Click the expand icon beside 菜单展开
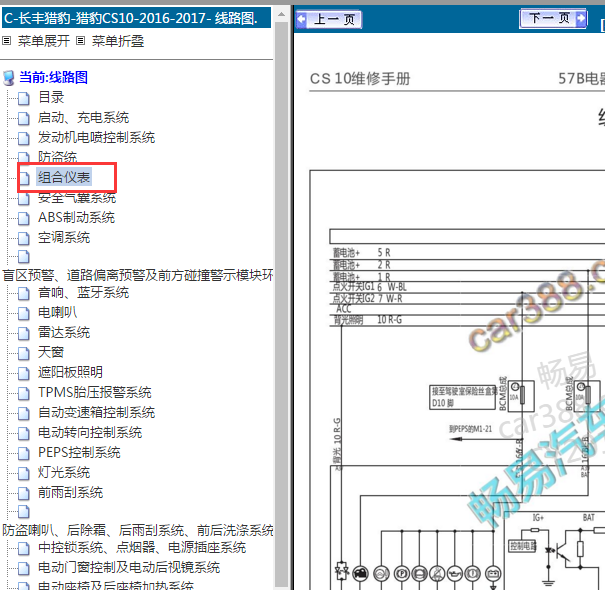The height and width of the screenshot is (590, 605). (x=7, y=41)
